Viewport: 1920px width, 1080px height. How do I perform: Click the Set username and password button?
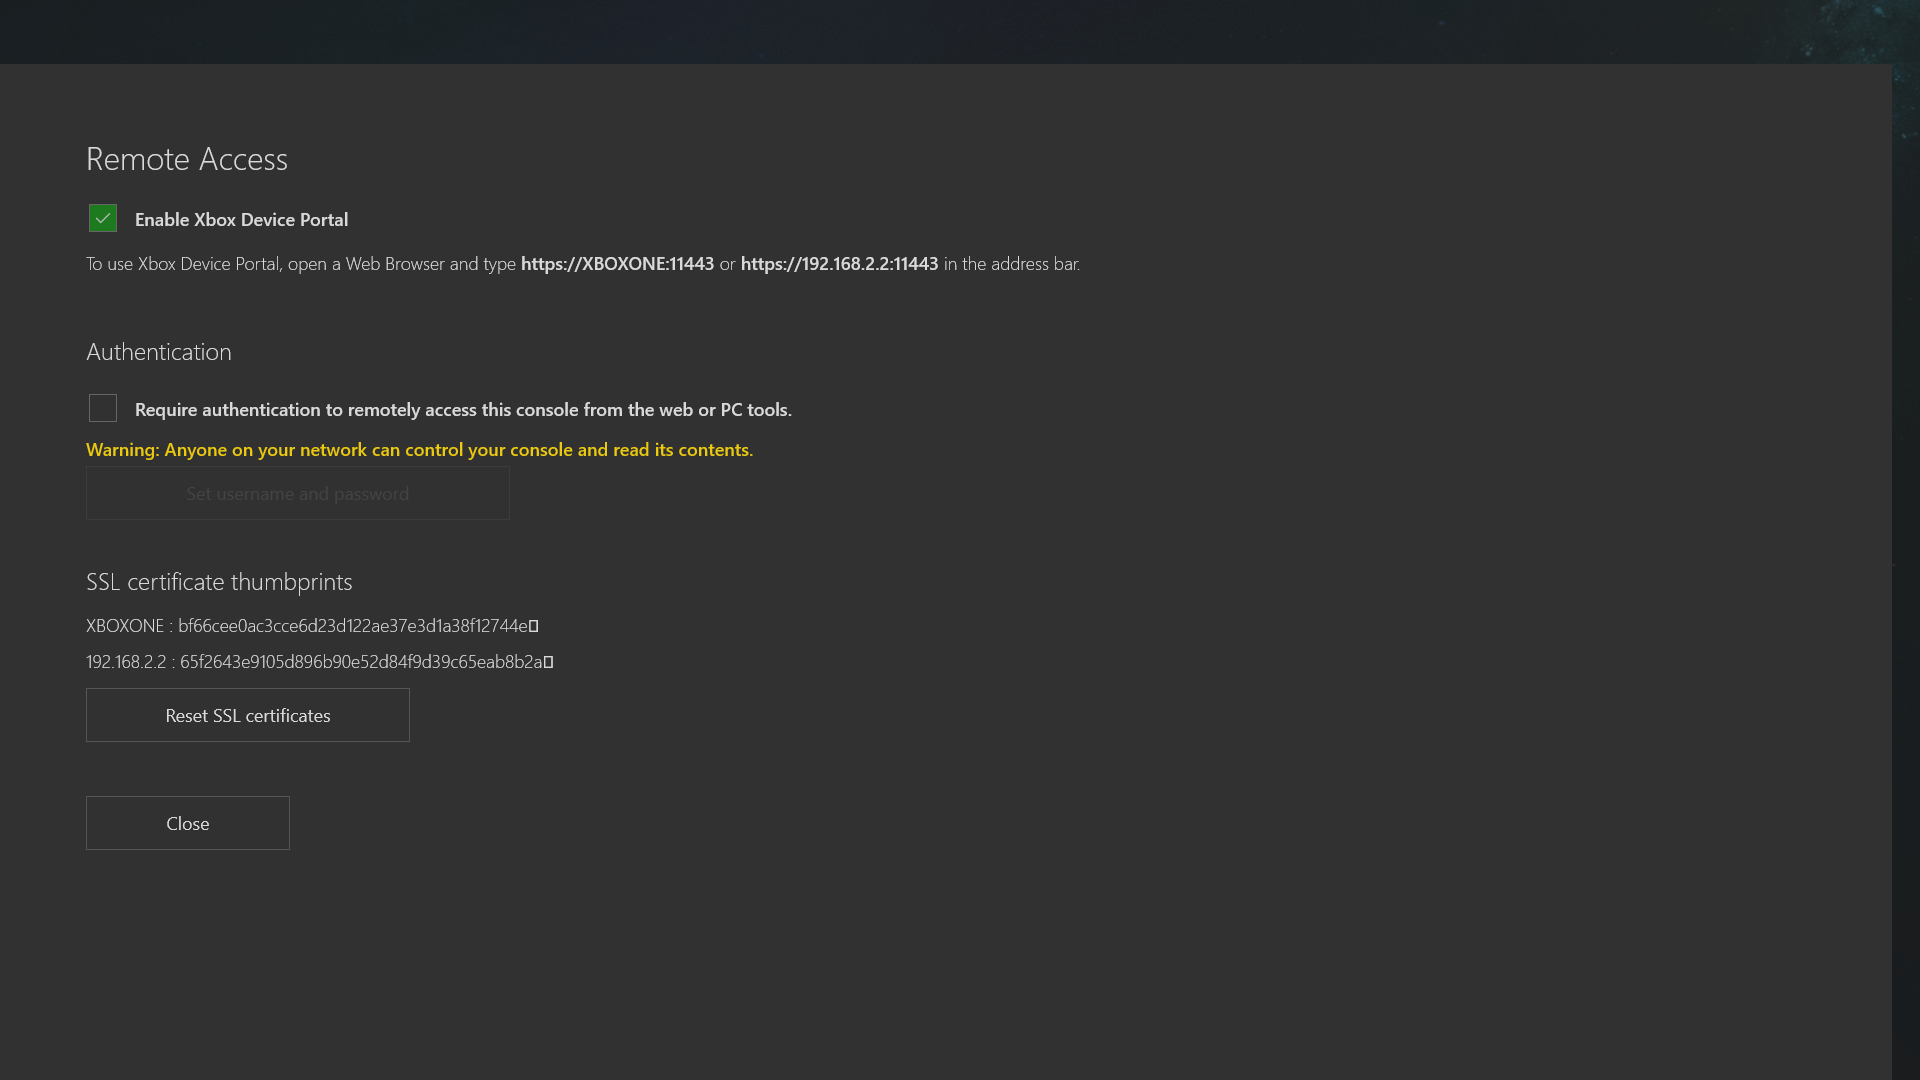(297, 494)
